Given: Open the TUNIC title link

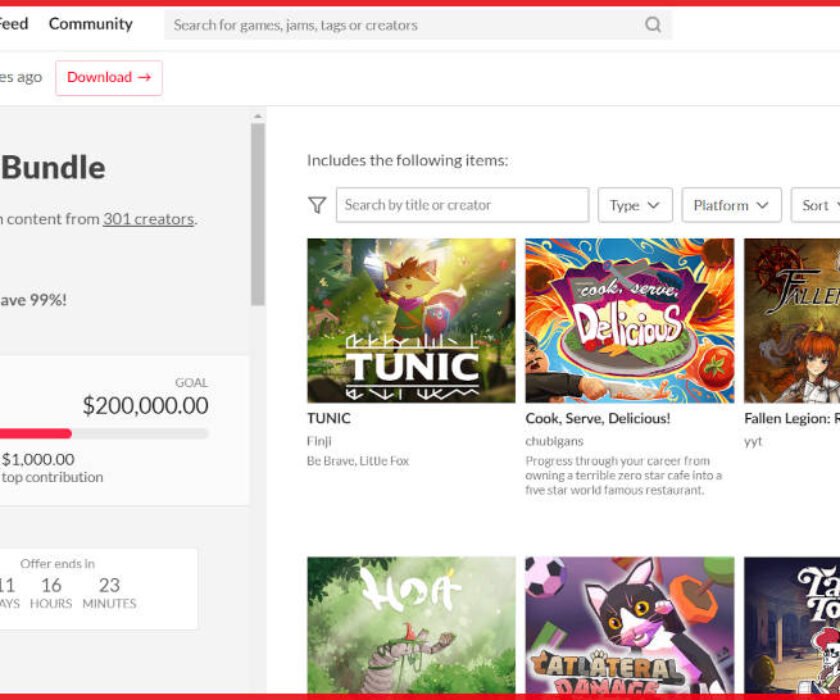Looking at the screenshot, I should 328,418.
